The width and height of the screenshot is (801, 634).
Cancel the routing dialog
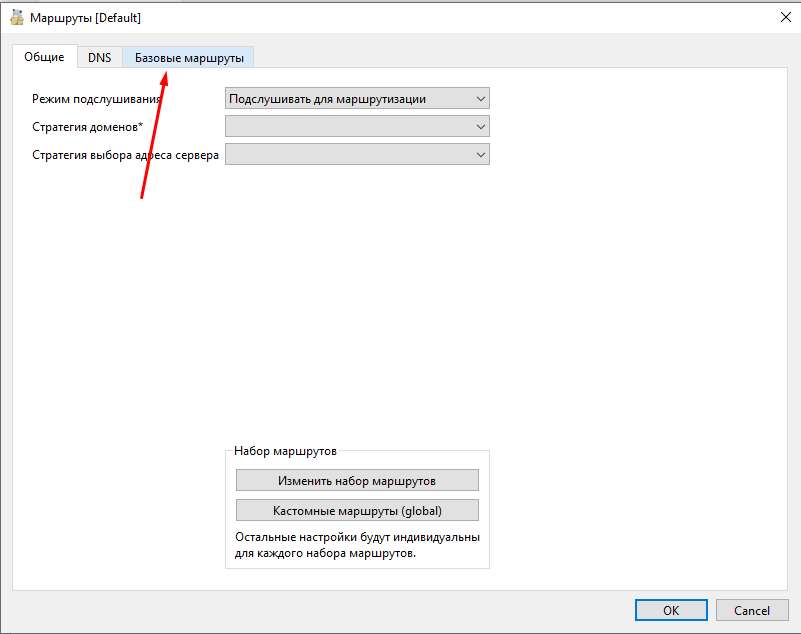[751, 610]
